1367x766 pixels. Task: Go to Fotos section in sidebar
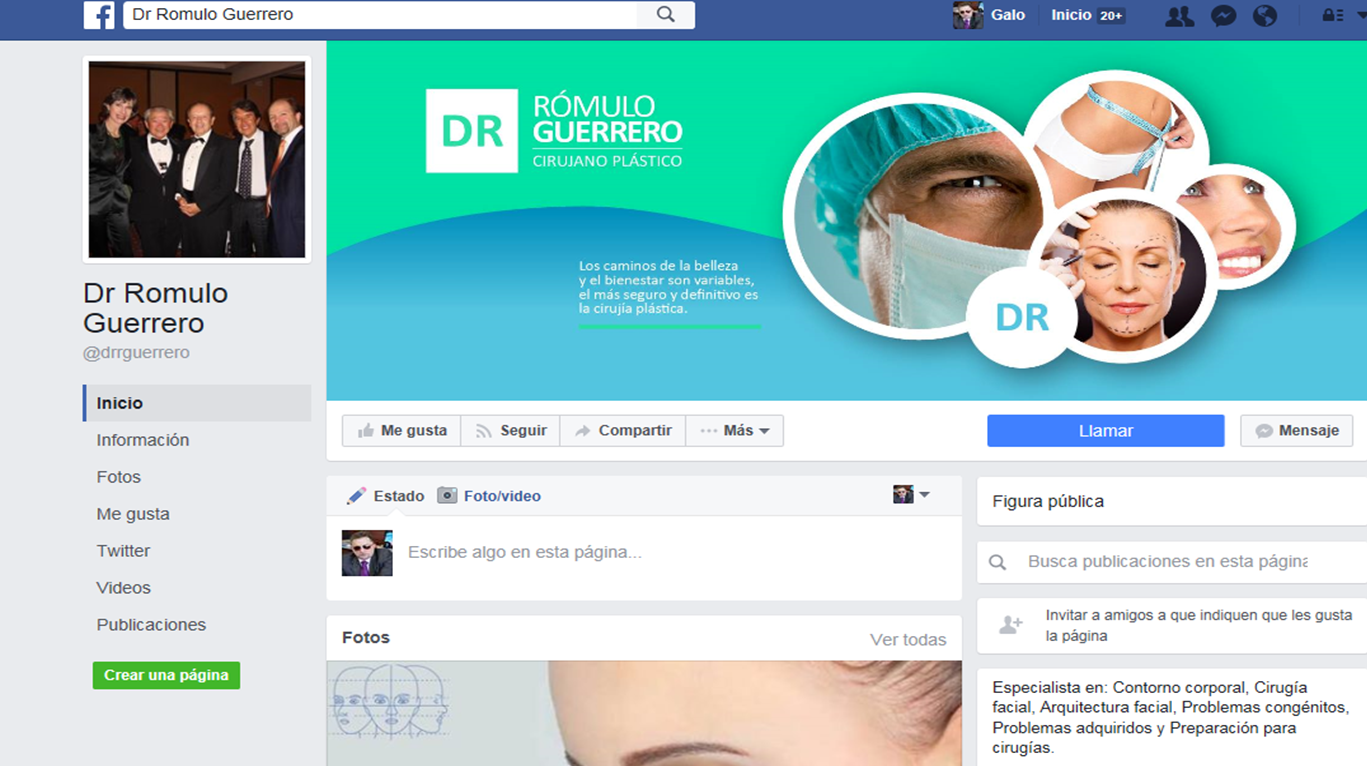[x=118, y=477]
